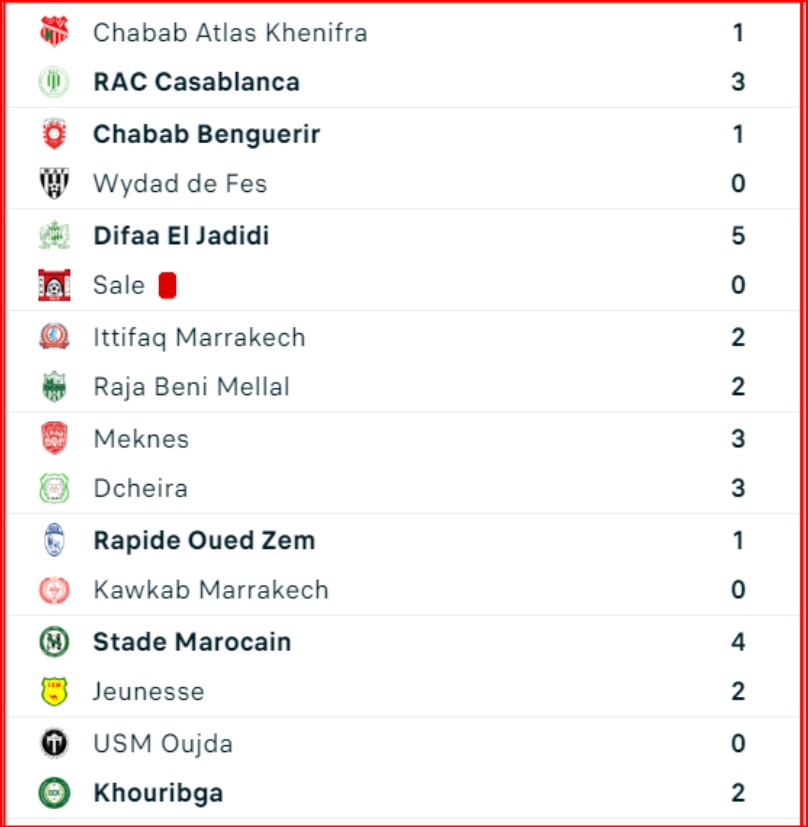Screen dimensions: 808x827
Task: Click the red card indicator beside Sale
Action: (167, 286)
